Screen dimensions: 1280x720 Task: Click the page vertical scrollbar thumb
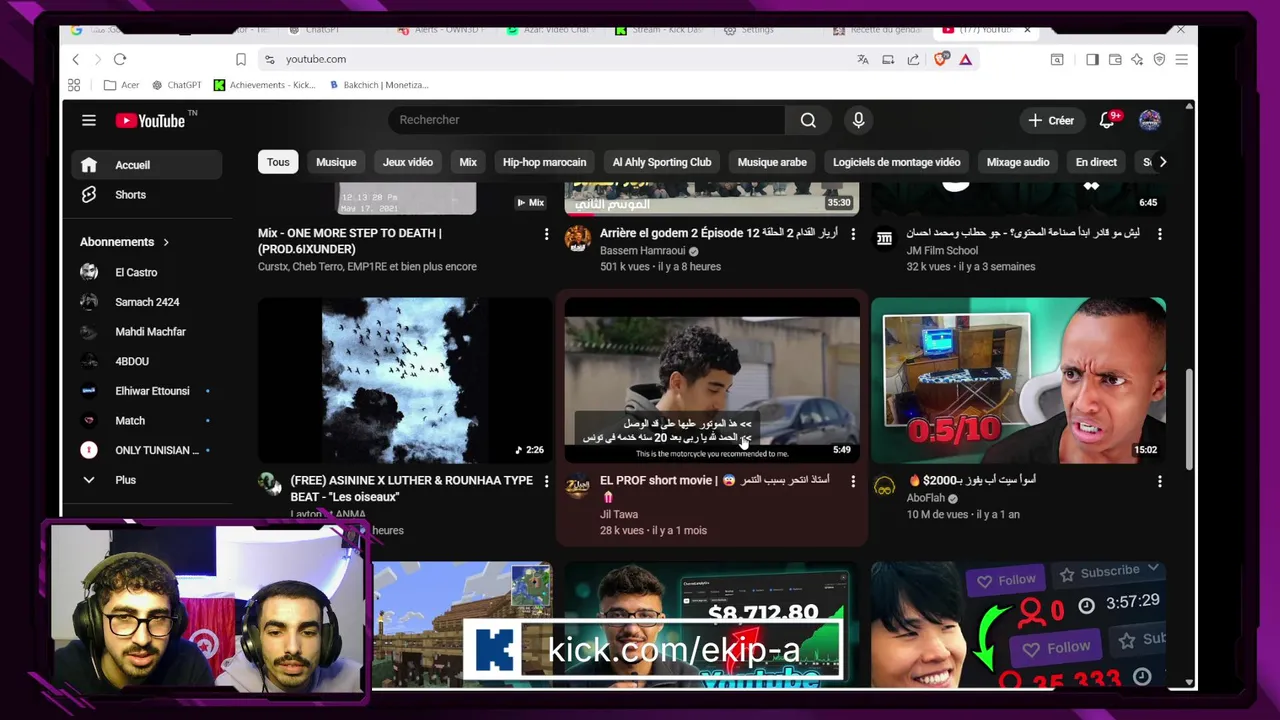[1189, 418]
